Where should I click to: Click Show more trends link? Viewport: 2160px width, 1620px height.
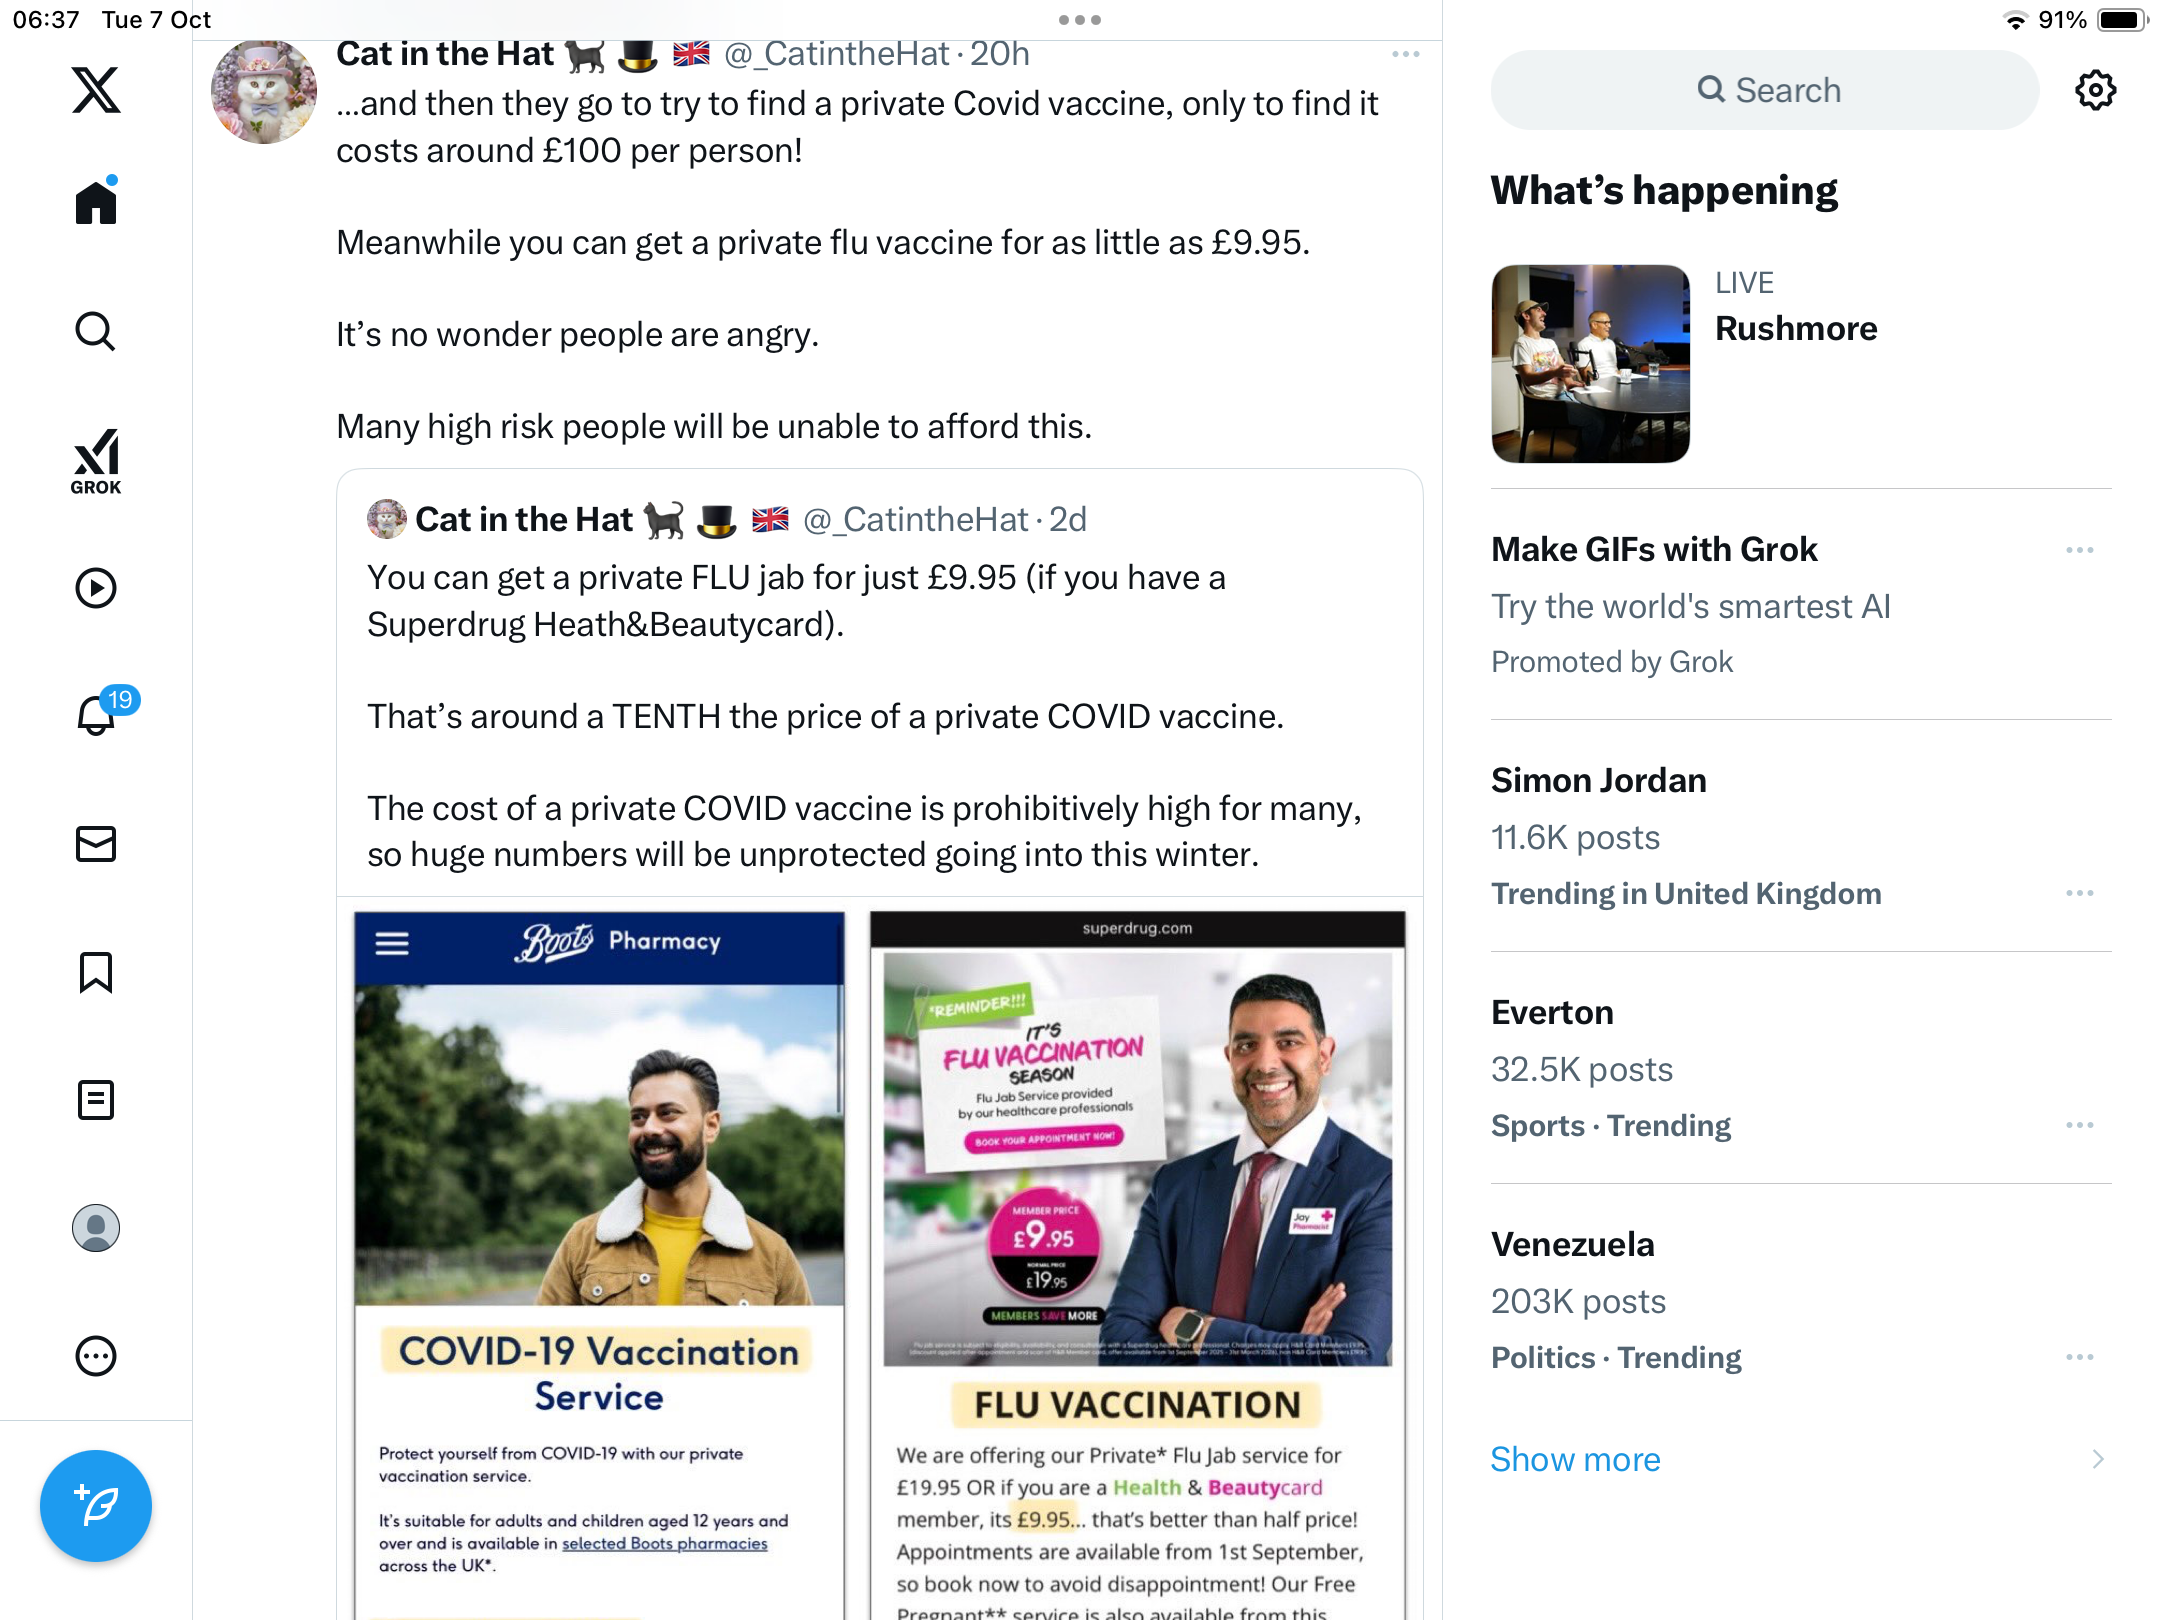coord(1575,1459)
